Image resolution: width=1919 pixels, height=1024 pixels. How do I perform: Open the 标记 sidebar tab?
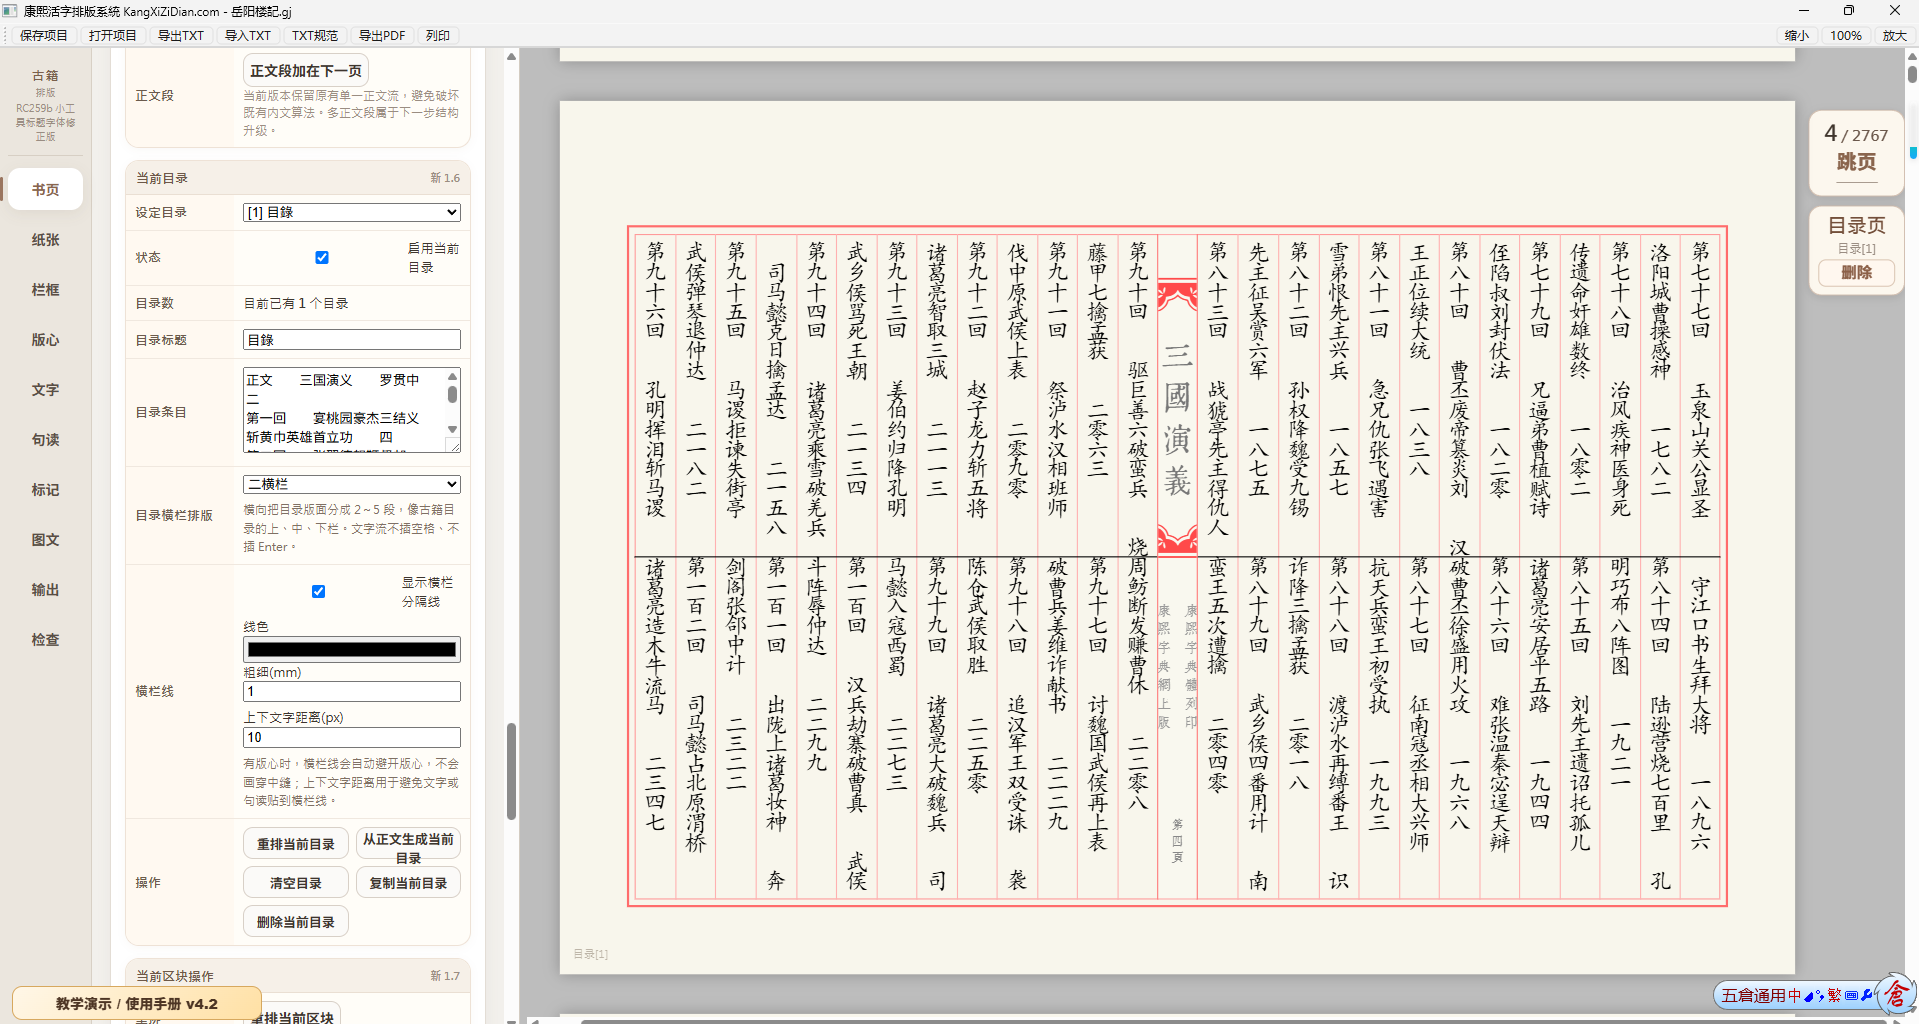click(x=45, y=490)
